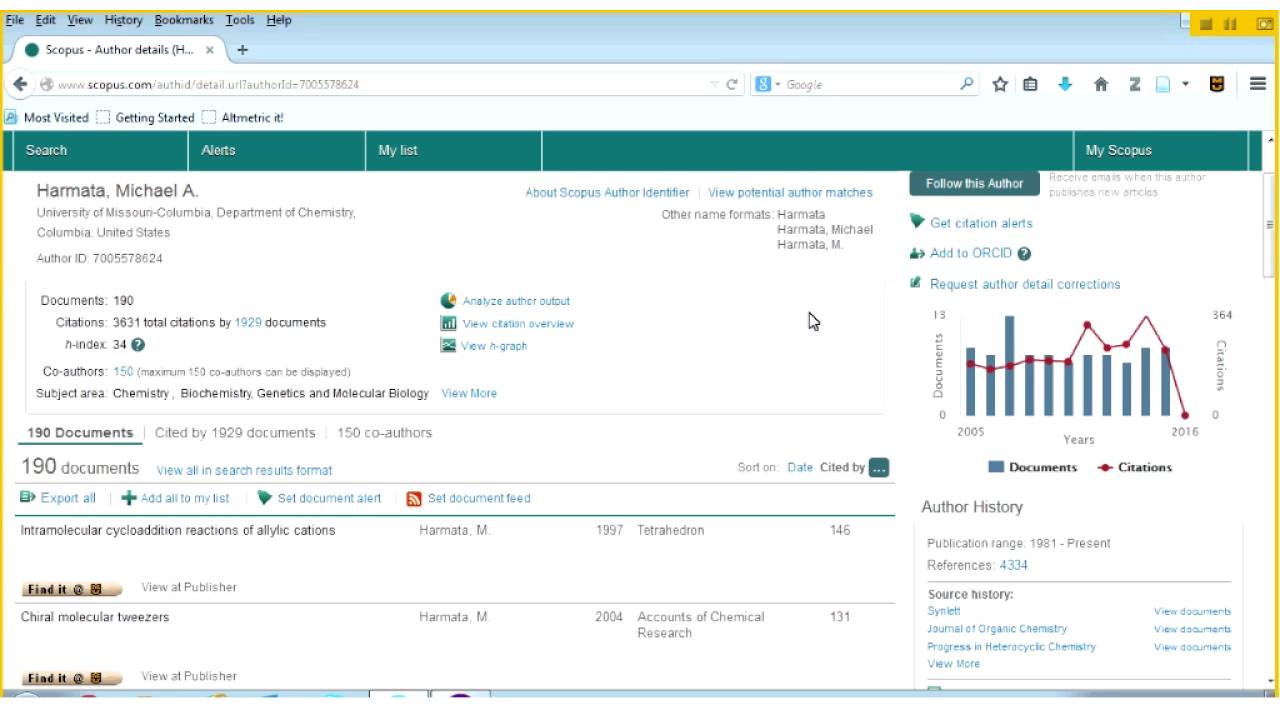The width and height of the screenshot is (1280, 720).
Task: Click the h-index help question icon
Action: coord(138,345)
